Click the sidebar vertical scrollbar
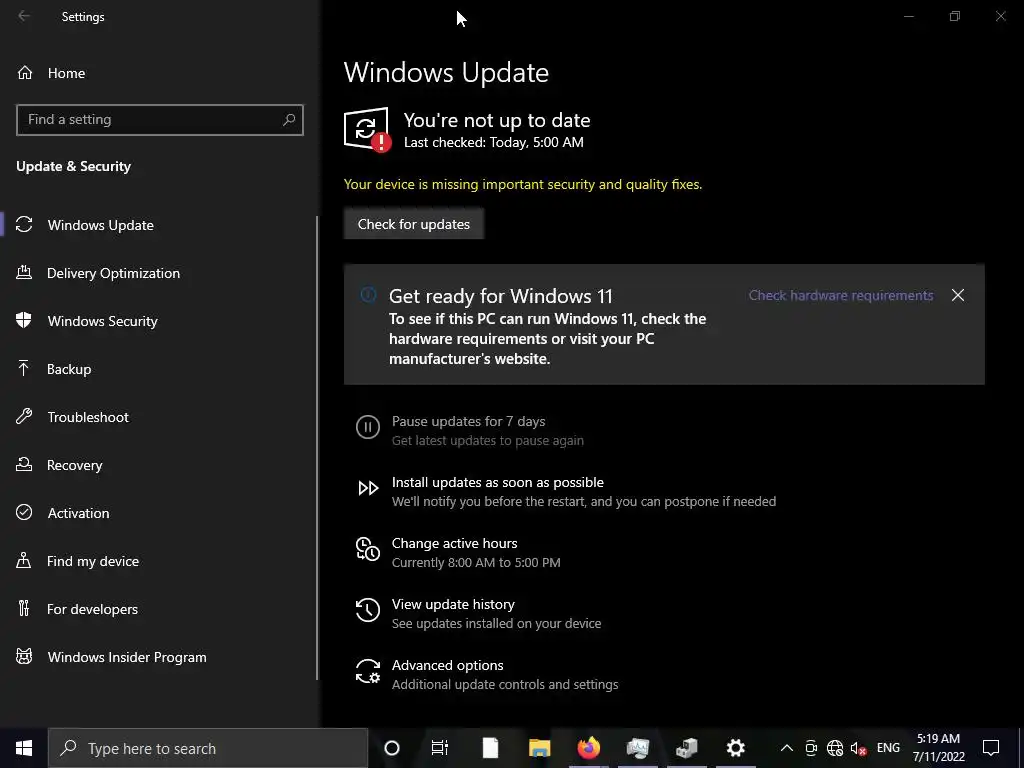This screenshot has height=768, width=1024. [x=317, y=448]
